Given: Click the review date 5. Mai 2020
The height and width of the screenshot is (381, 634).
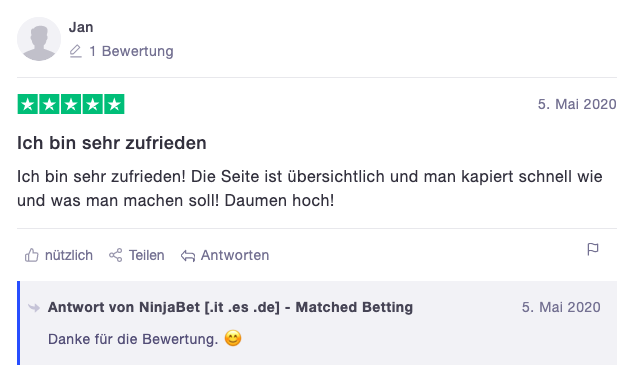Looking at the screenshot, I should click(577, 104).
